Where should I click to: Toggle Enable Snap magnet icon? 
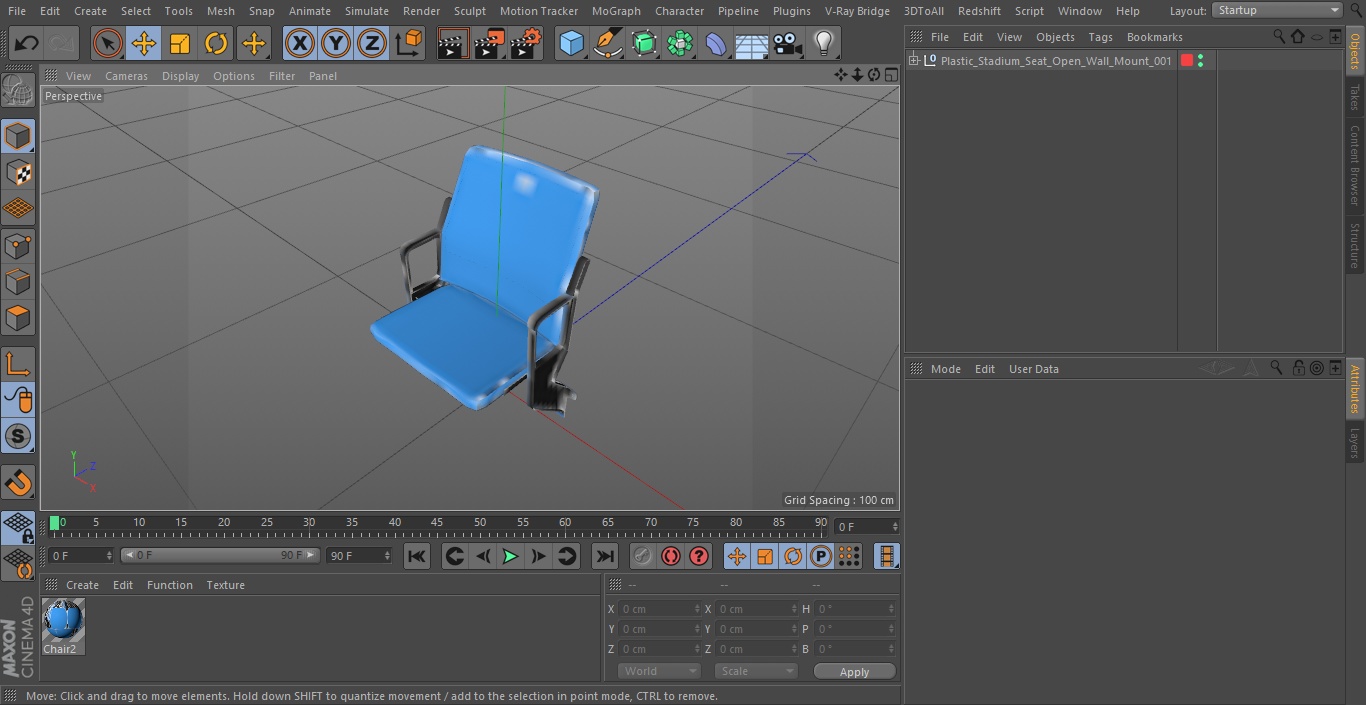[x=18, y=483]
